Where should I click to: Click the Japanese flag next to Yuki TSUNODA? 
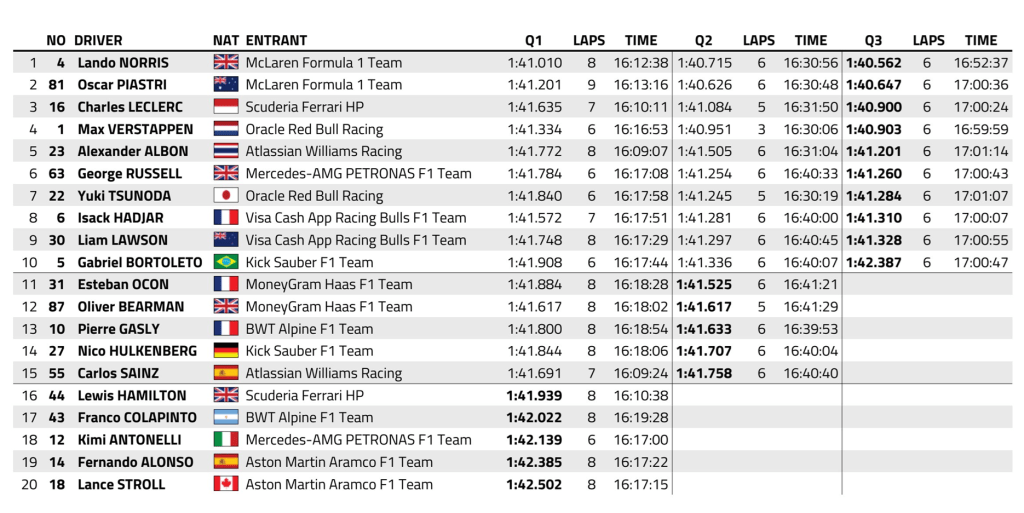(x=226, y=196)
